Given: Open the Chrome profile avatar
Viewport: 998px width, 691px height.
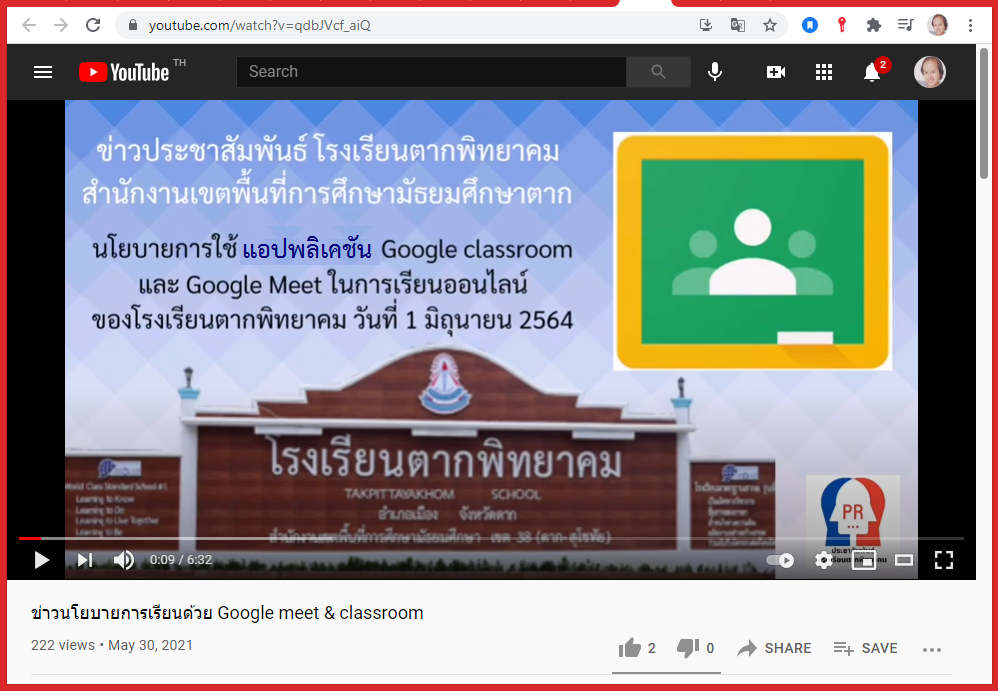Looking at the screenshot, I should click(x=938, y=25).
